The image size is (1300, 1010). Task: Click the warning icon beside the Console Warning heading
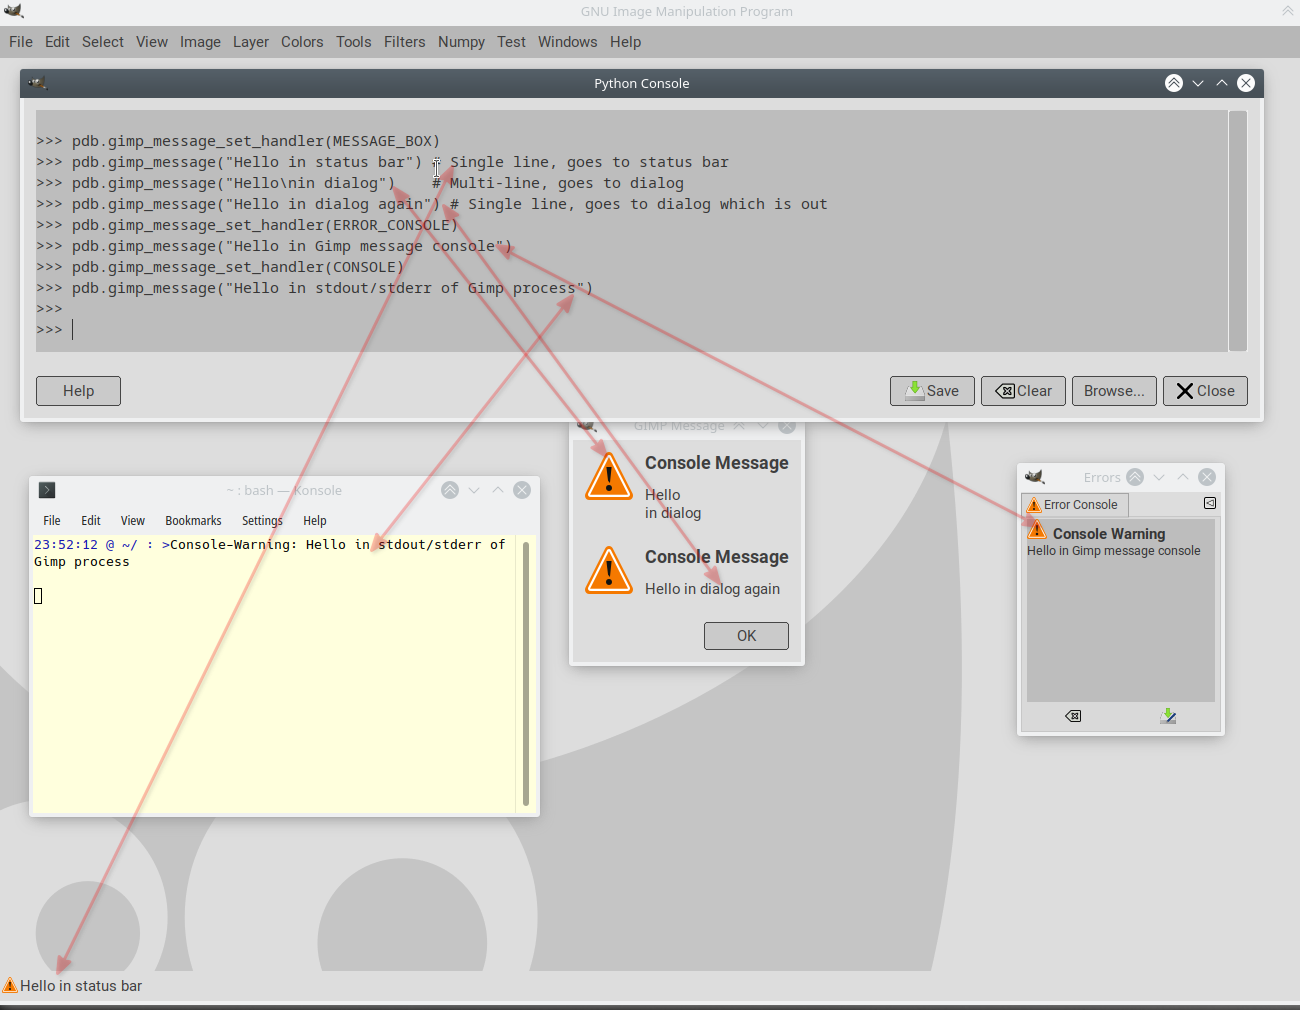1037,531
